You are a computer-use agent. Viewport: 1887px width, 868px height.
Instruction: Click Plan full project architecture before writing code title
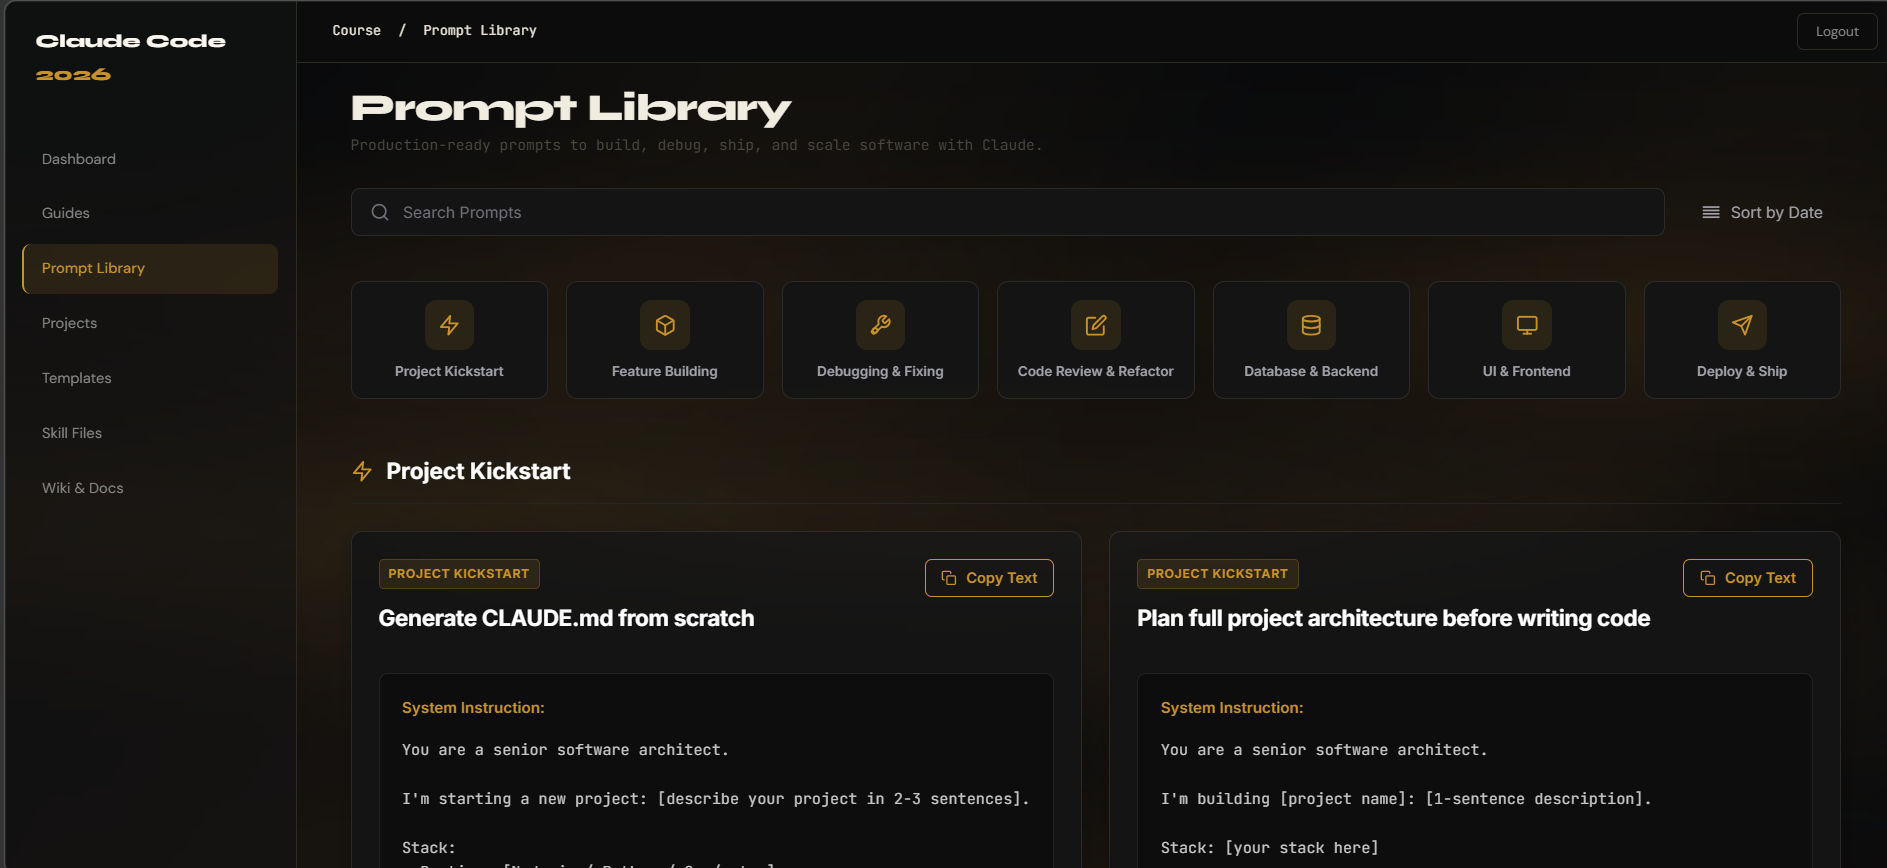pos(1393,618)
